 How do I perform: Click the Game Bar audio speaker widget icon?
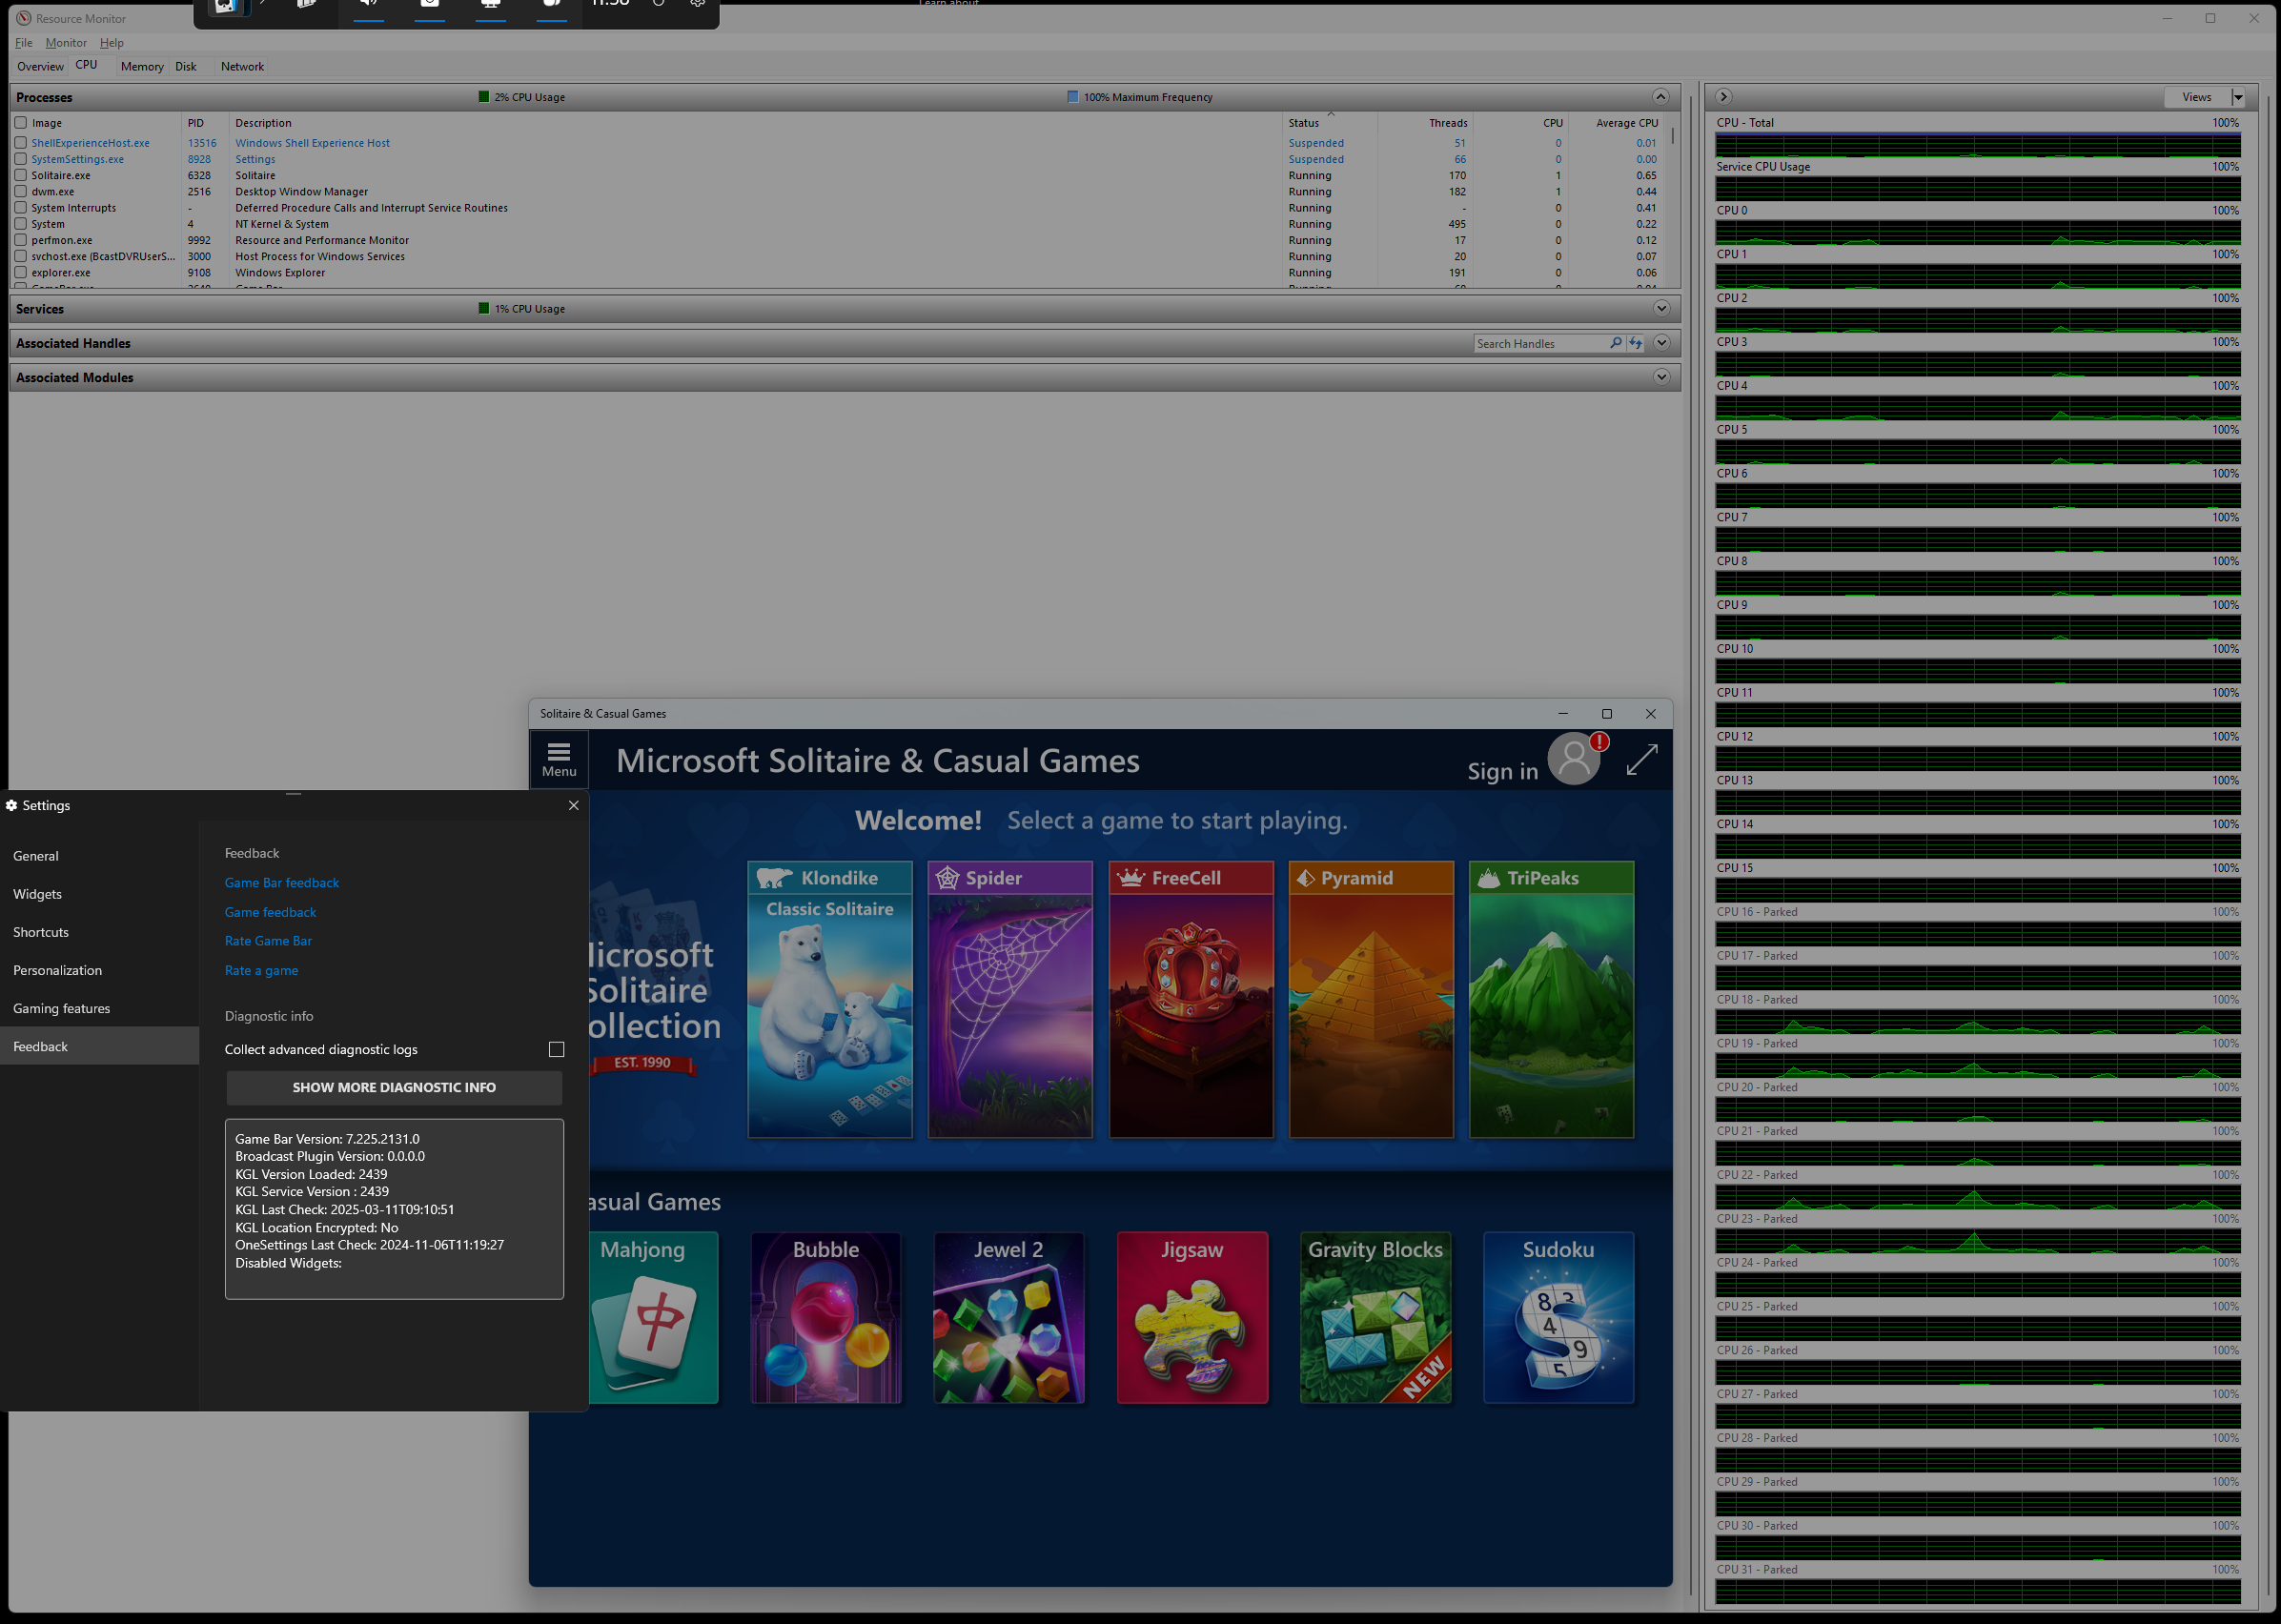[x=369, y=5]
